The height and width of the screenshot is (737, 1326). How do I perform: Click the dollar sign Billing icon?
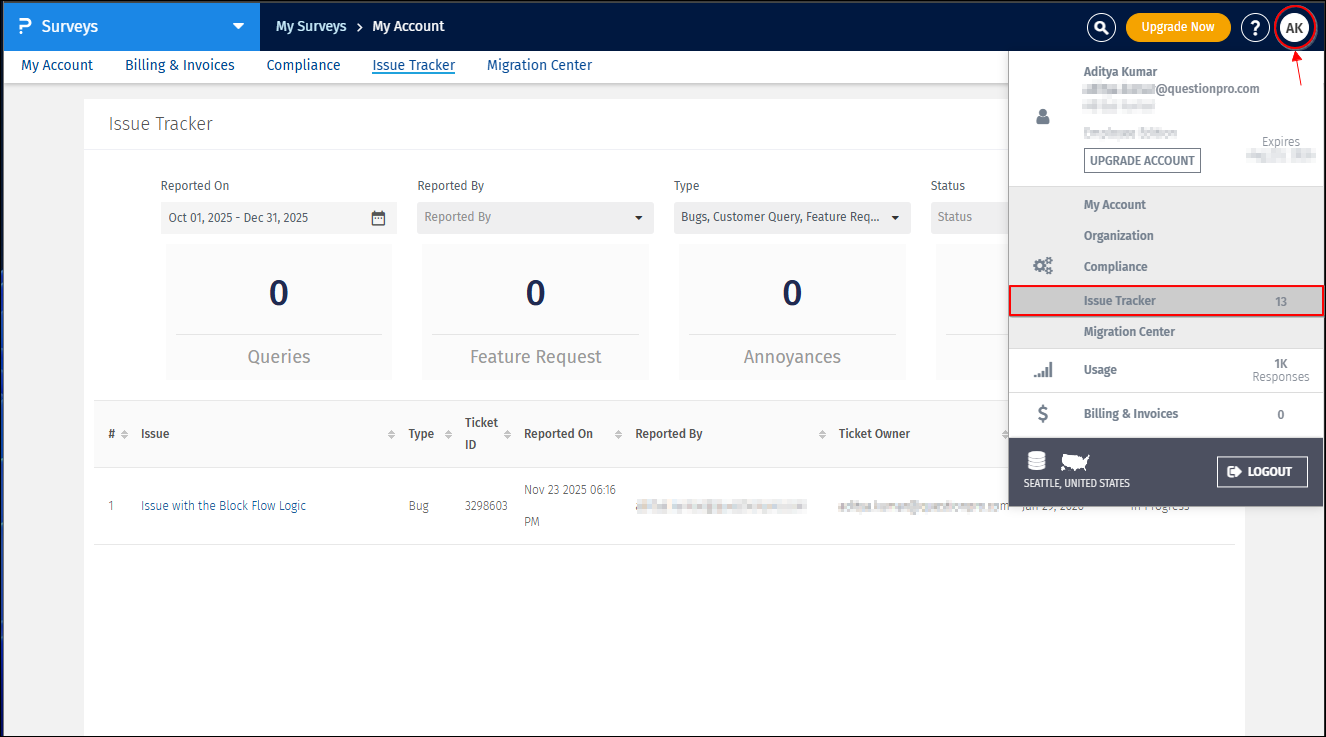pyautogui.click(x=1043, y=413)
